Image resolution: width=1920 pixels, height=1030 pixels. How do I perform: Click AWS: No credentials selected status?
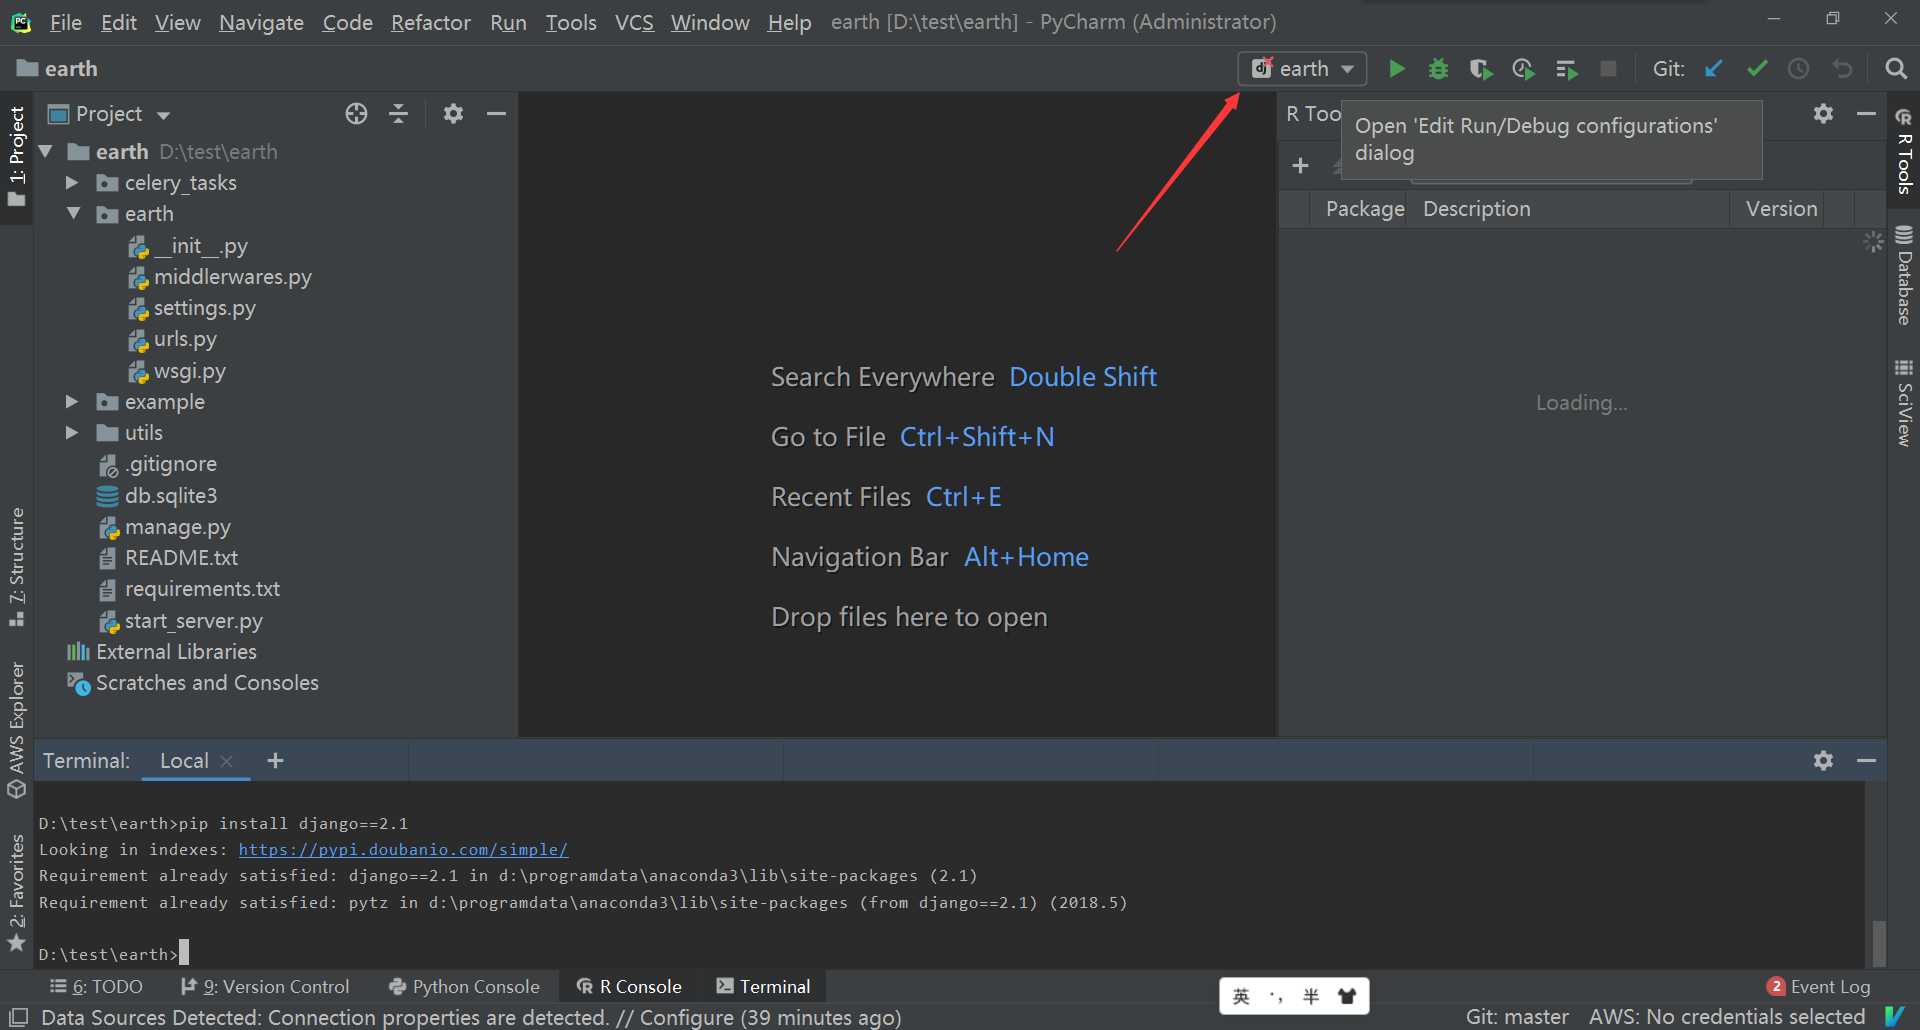1727,1017
